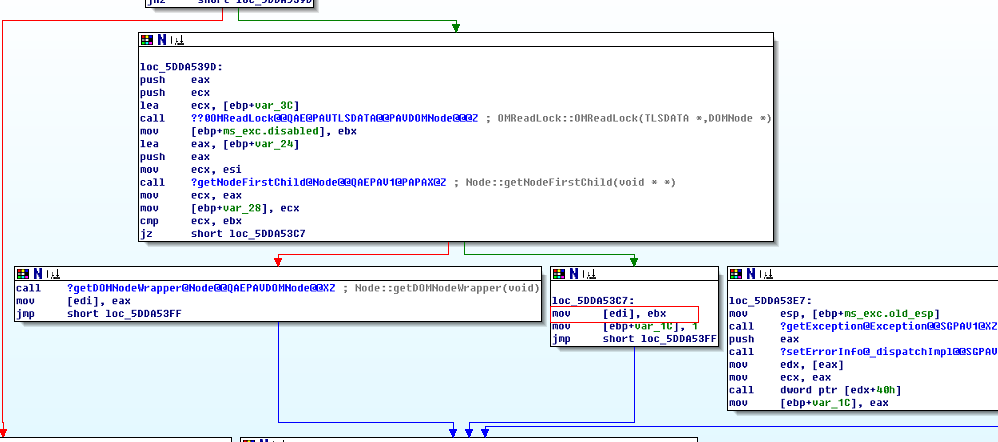Click the Node::getDOMNodeWrapper(void) comment

coord(447,288)
